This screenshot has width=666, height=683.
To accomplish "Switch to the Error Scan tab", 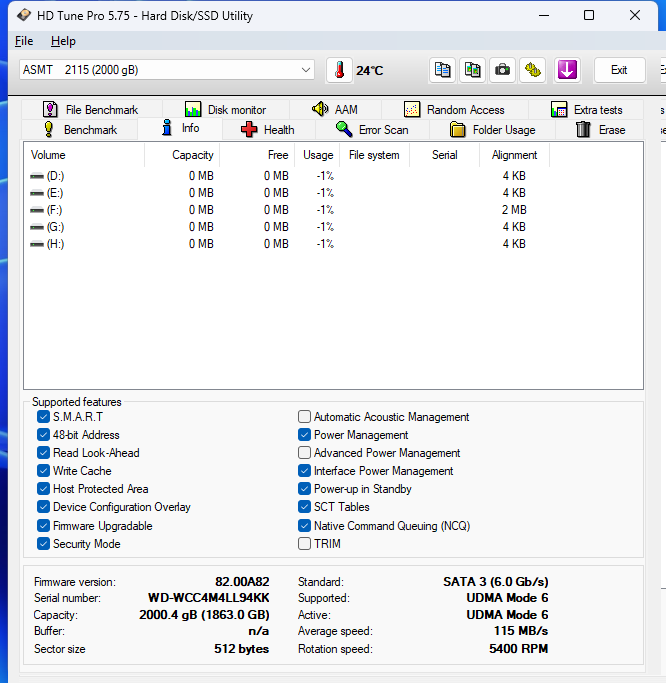I will (x=372, y=130).
